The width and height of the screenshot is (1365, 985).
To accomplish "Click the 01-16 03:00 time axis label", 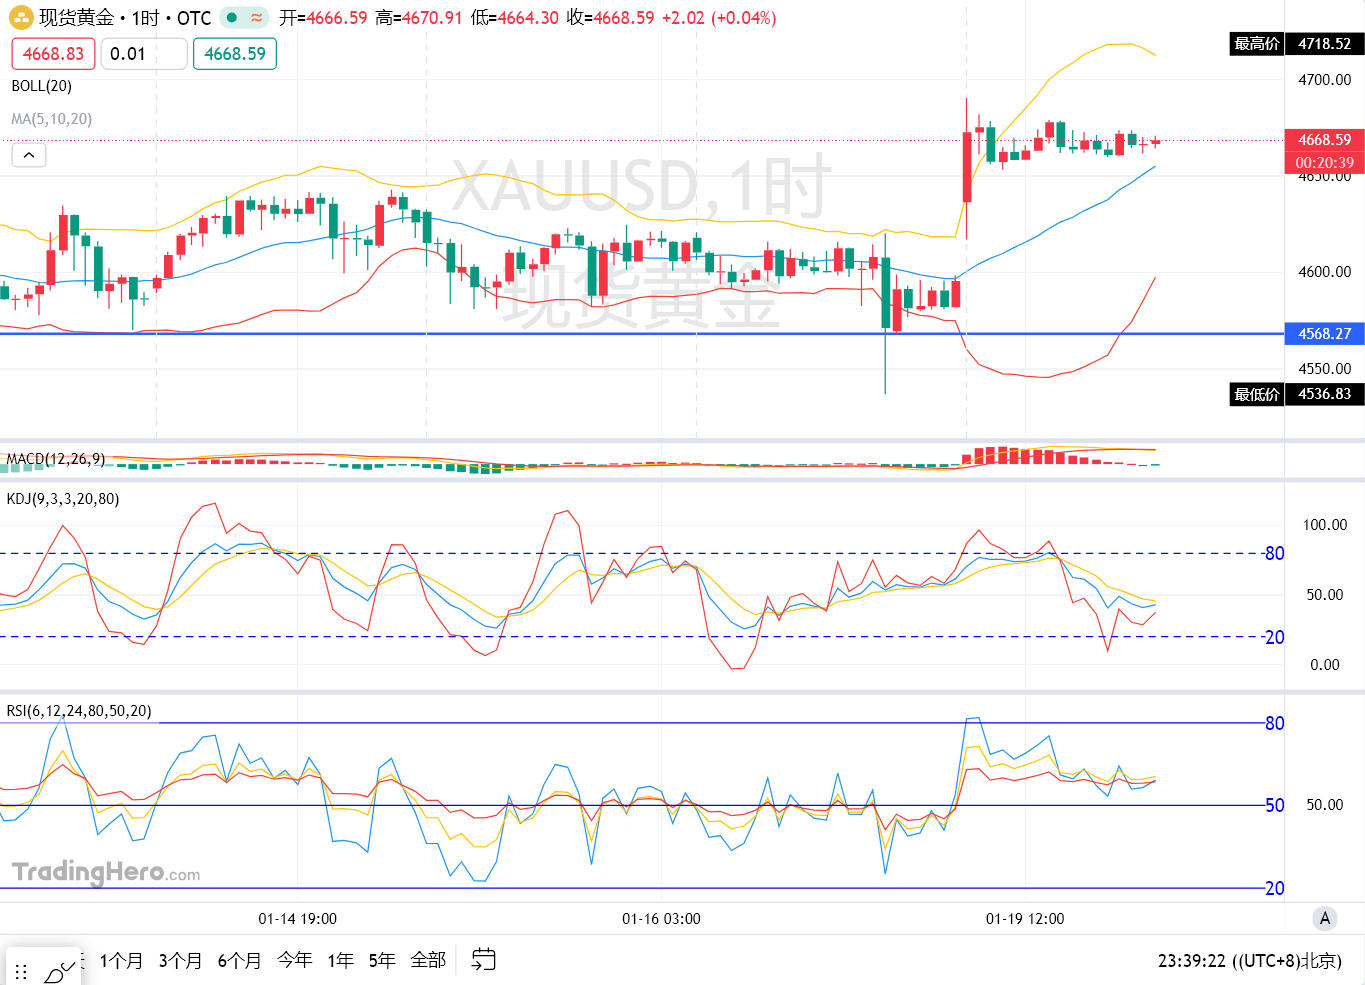I will pyautogui.click(x=662, y=919).
